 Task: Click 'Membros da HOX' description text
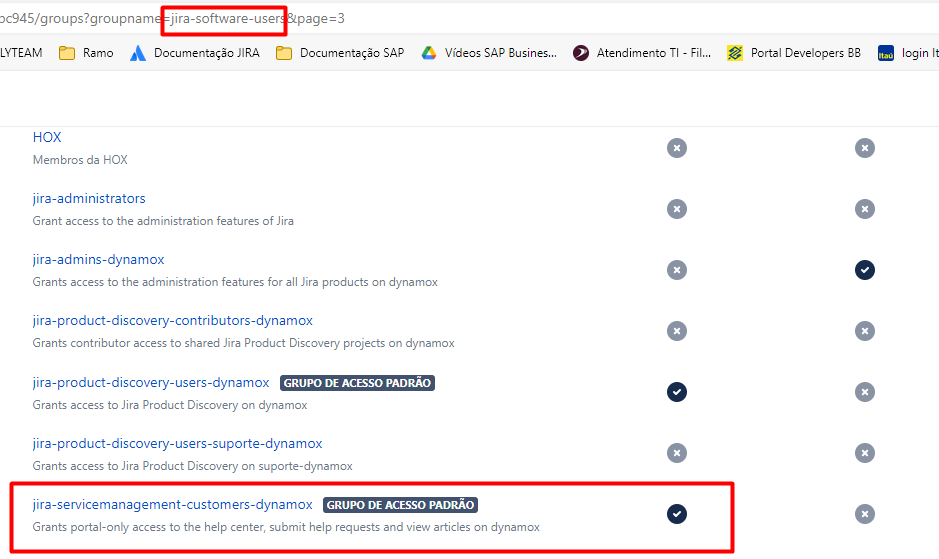(x=80, y=160)
